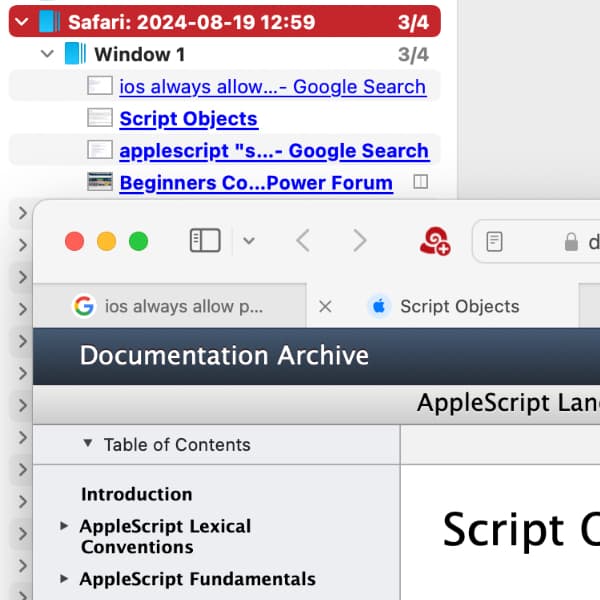Screen dimensions: 600x600
Task: Collapse the Window 1 group
Action: pyautogui.click(x=47, y=54)
